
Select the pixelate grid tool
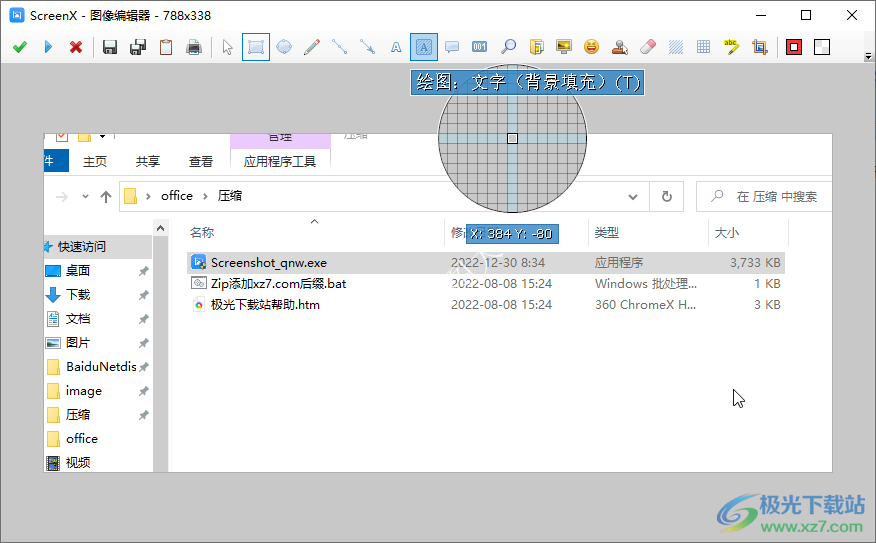tap(703, 47)
